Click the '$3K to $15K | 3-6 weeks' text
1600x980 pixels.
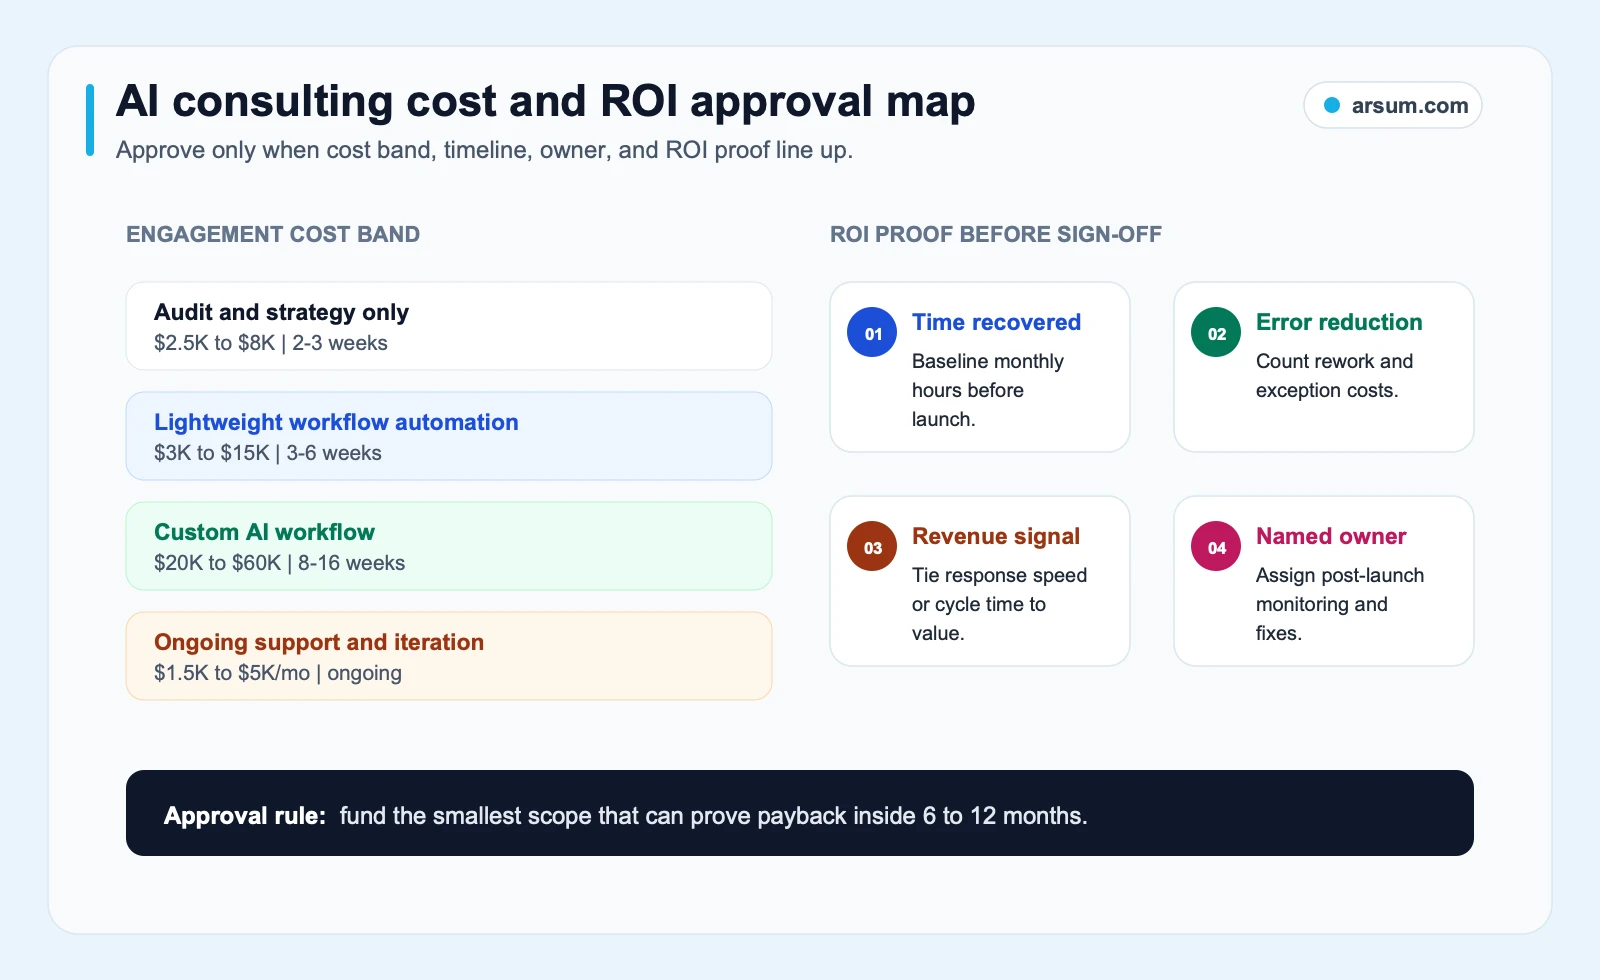(x=268, y=453)
